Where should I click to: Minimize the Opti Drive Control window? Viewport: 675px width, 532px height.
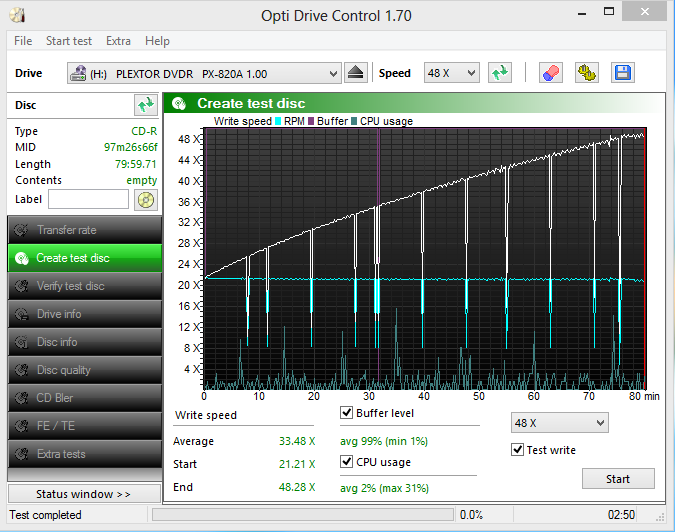pyautogui.click(x=582, y=13)
